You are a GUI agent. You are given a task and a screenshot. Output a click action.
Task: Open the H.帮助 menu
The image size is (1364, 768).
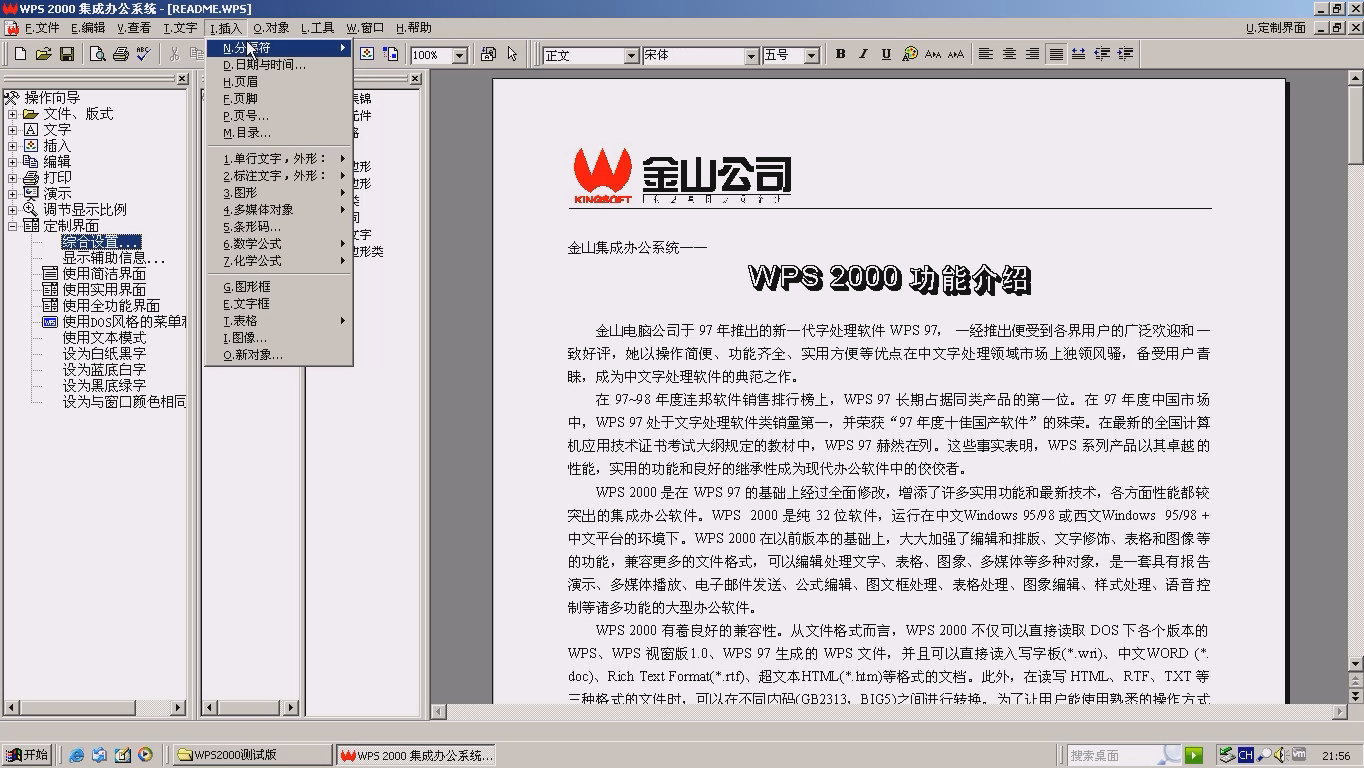[414, 28]
